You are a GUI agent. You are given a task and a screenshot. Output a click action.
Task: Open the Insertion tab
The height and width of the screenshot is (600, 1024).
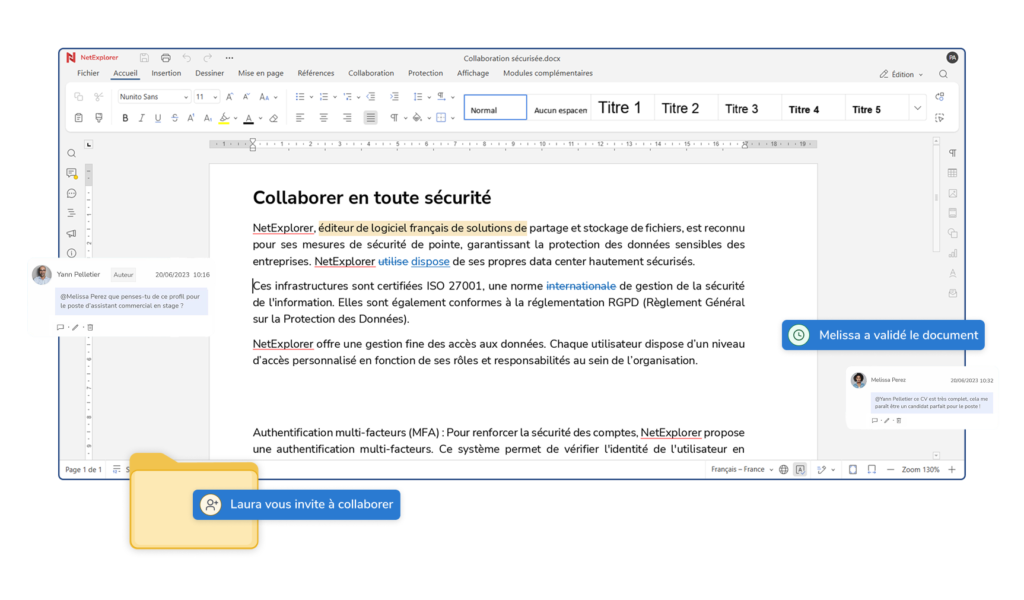[166, 73]
